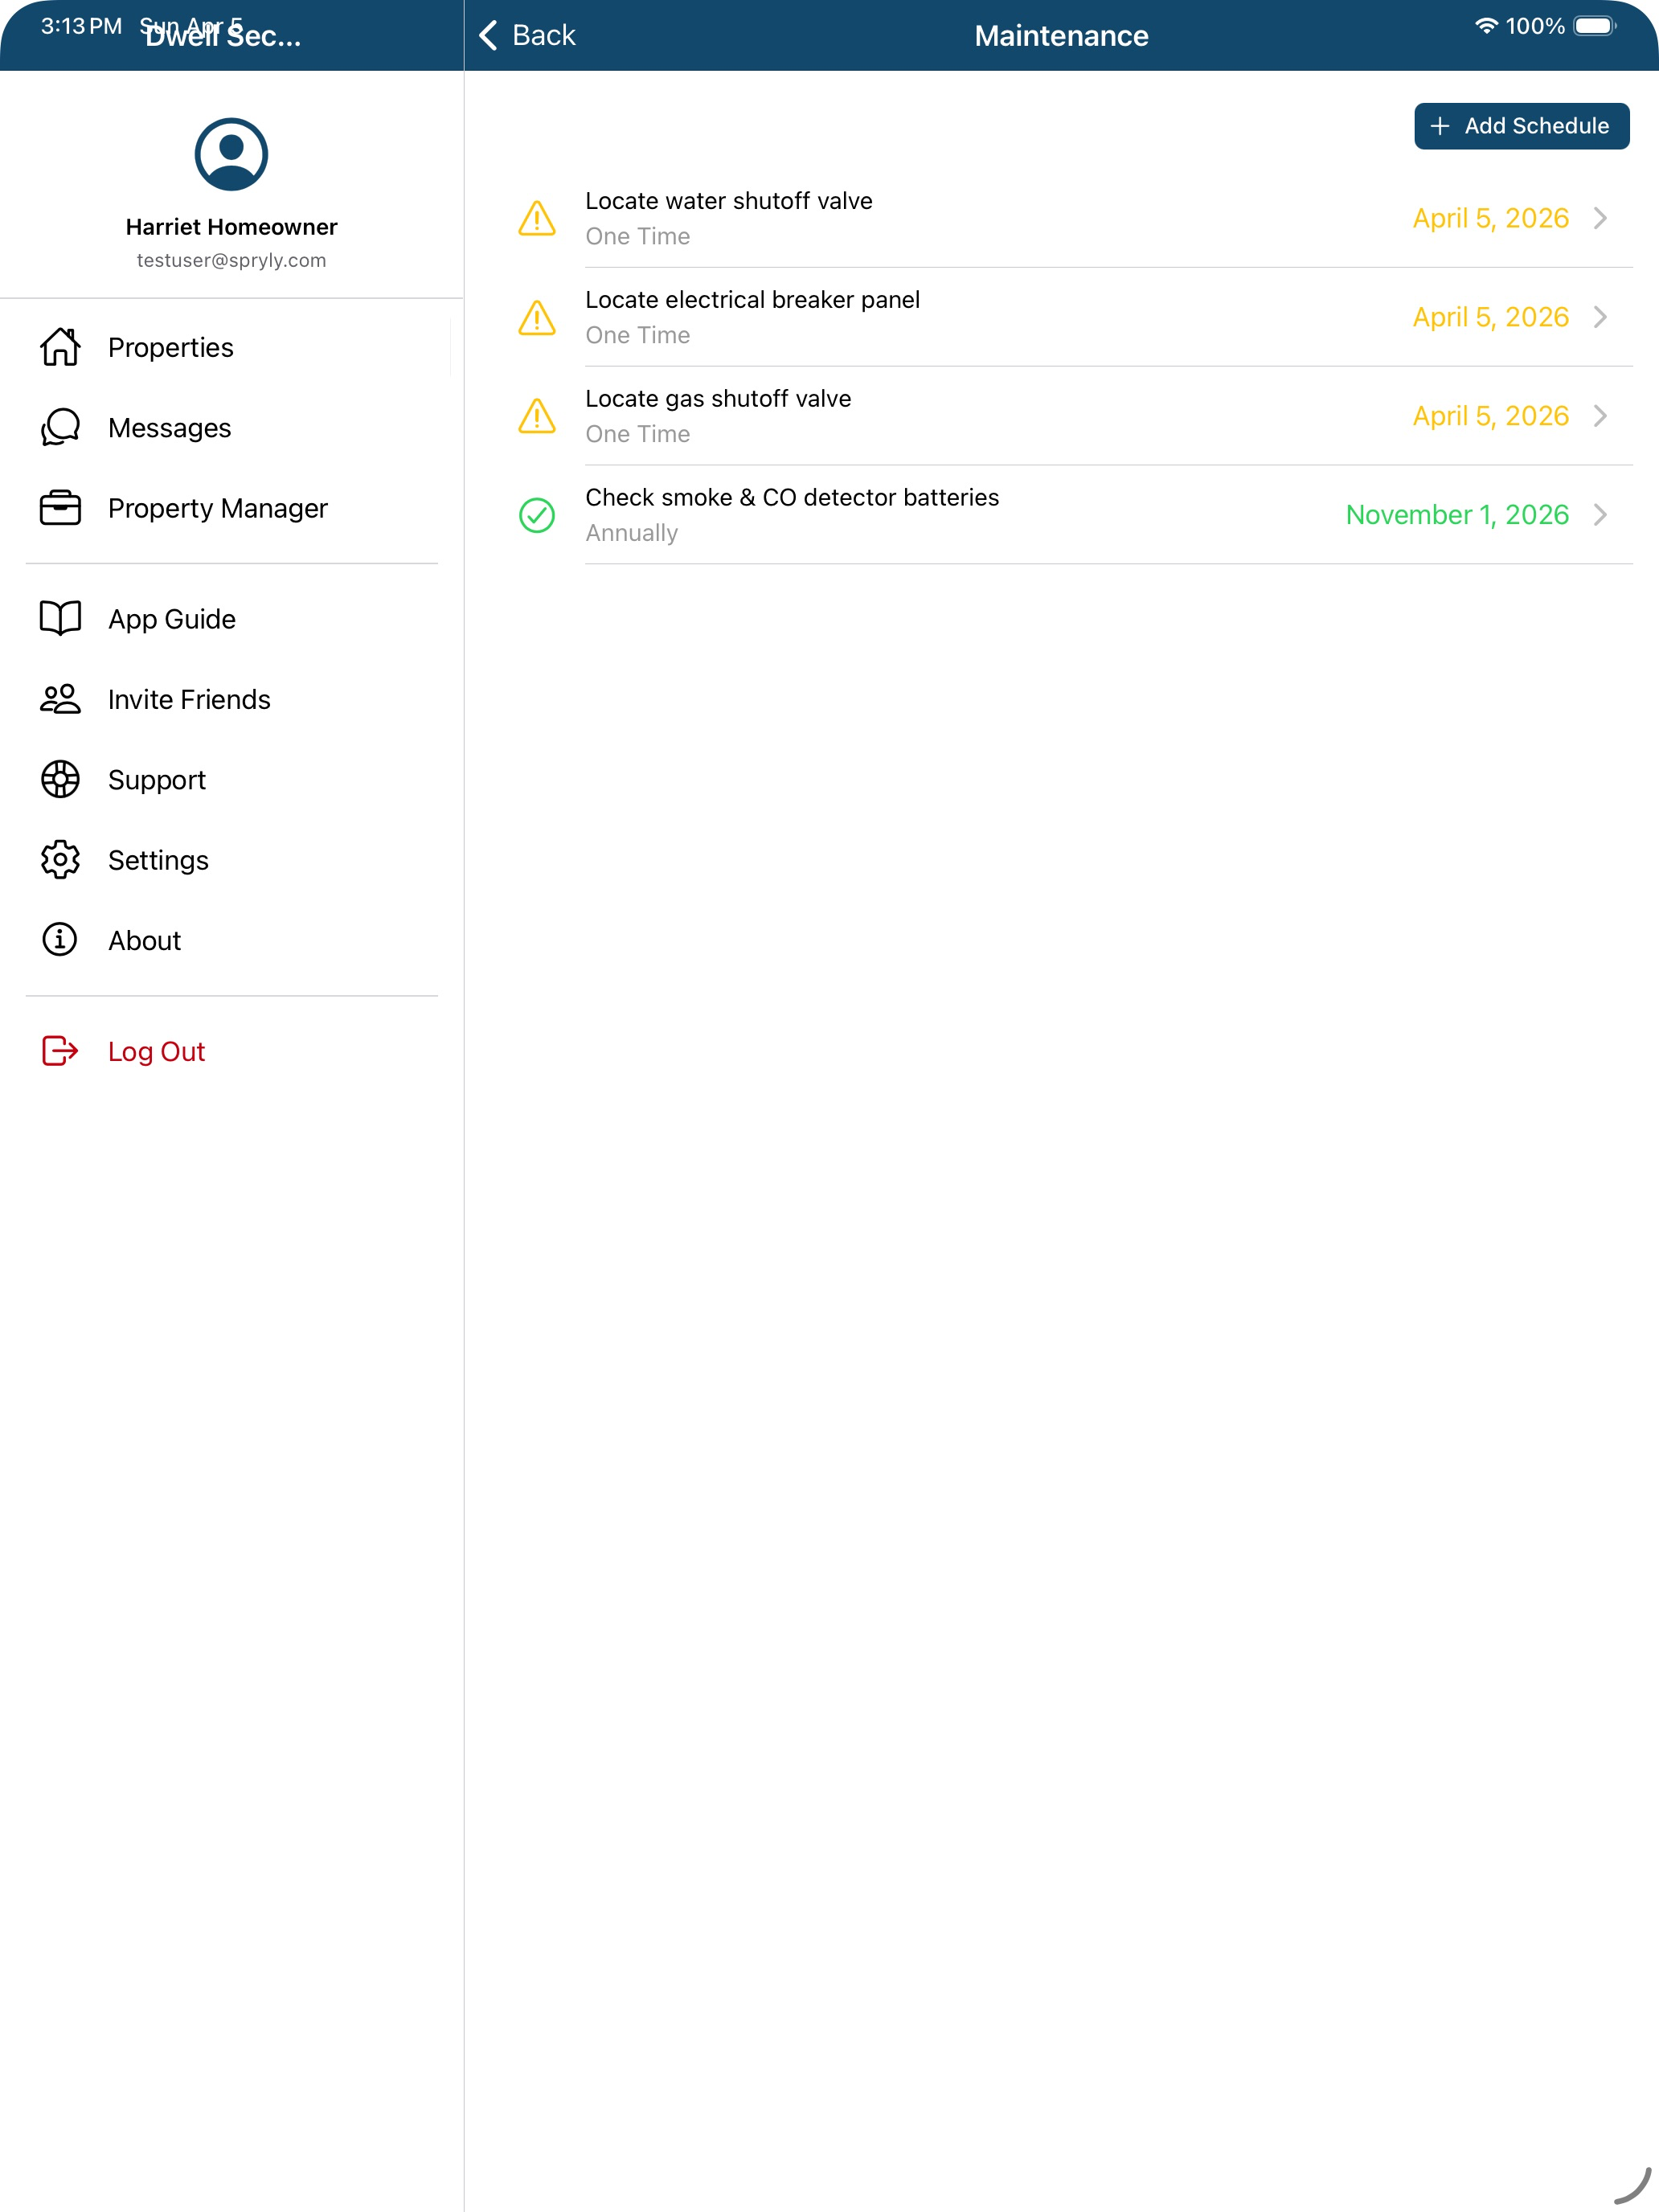
Task: Click the Invite Friends people icon
Action: click(x=60, y=699)
